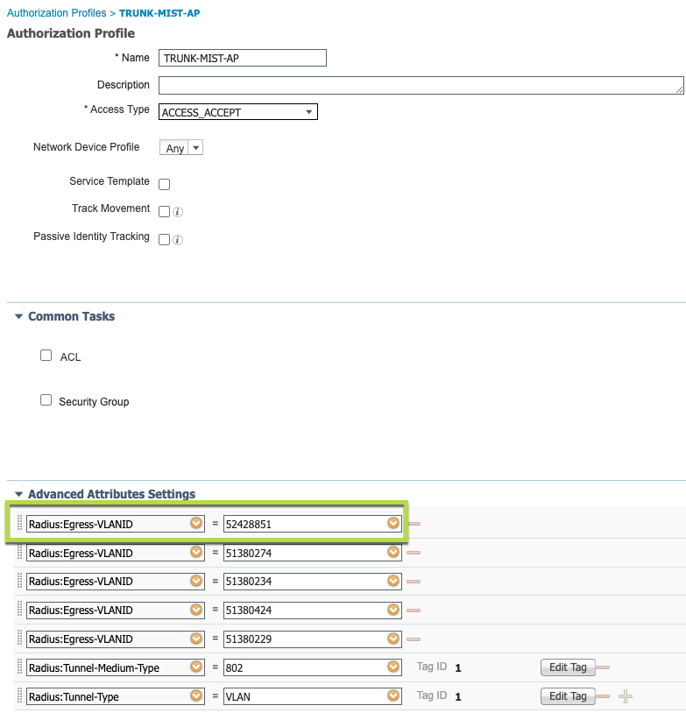This screenshot has width=686, height=720.
Task: Check the Security Group checkbox
Action: [46, 400]
